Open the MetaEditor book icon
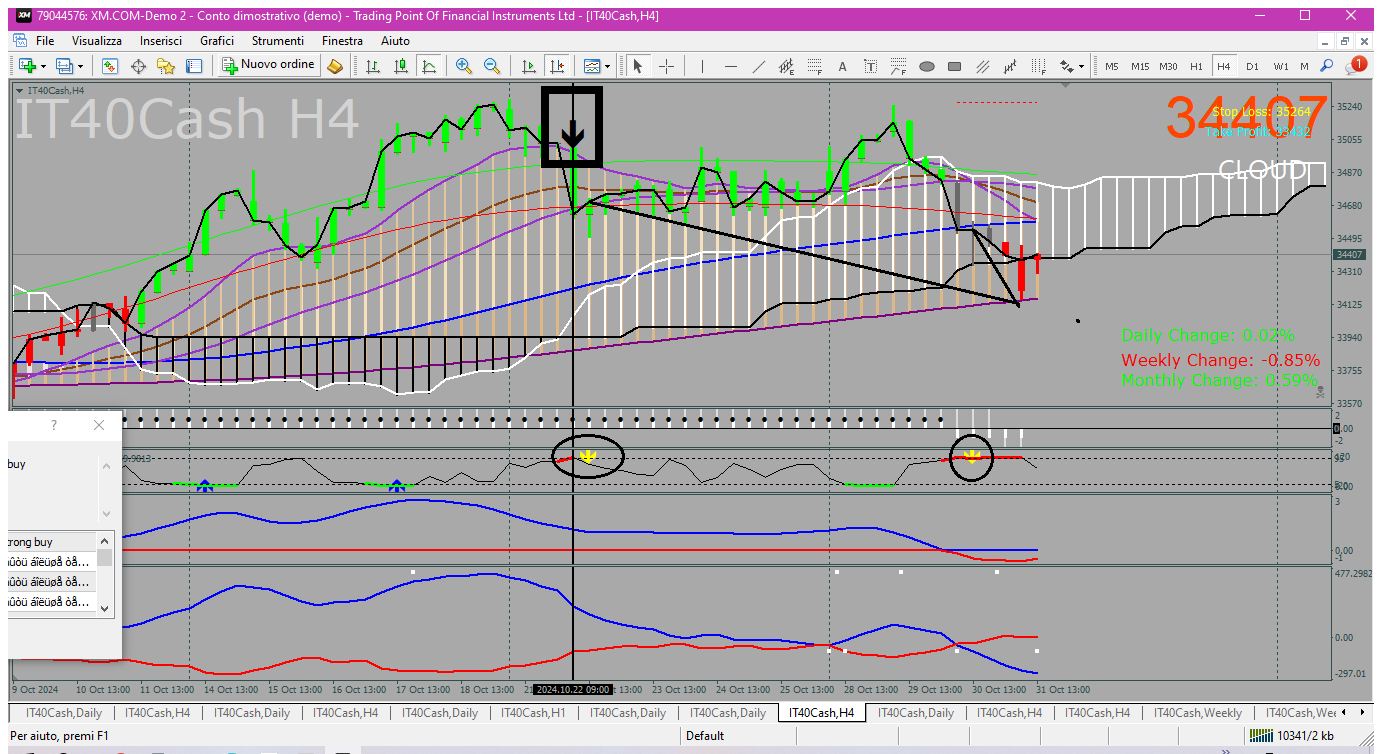The height and width of the screenshot is (754, 1382). pos(335,66)
